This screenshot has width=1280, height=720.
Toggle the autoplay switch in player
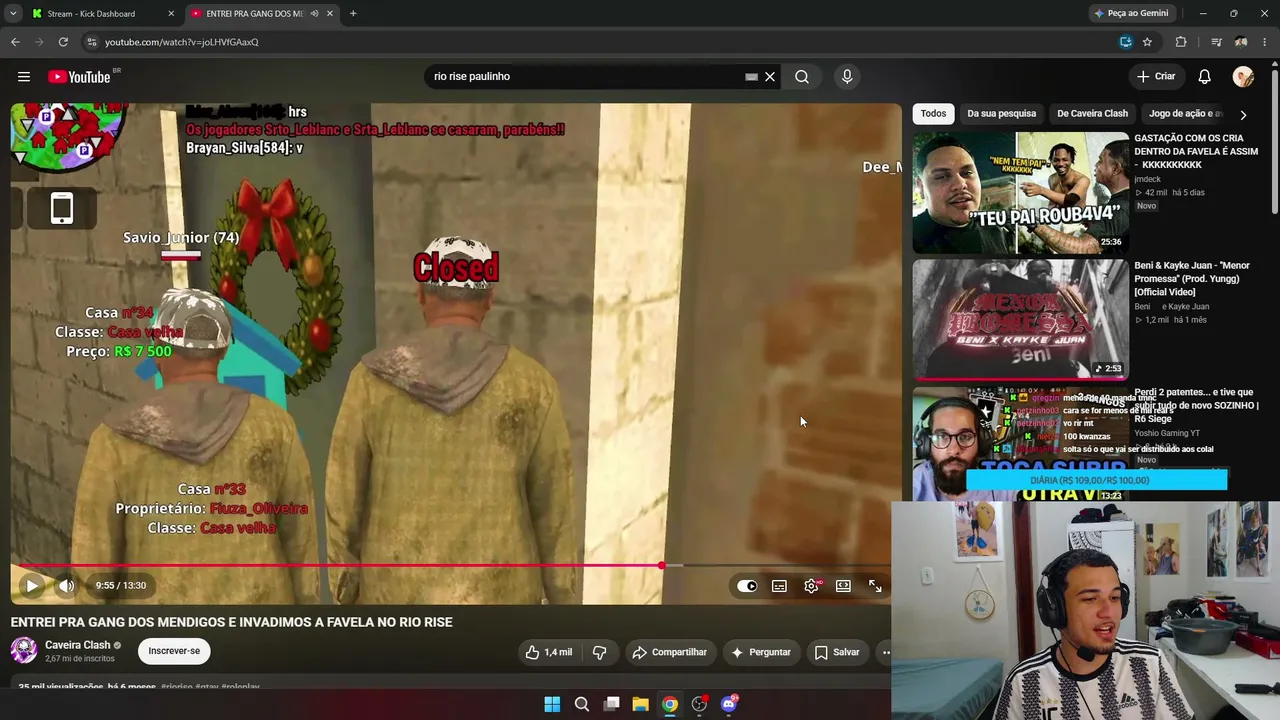point(747,586)
